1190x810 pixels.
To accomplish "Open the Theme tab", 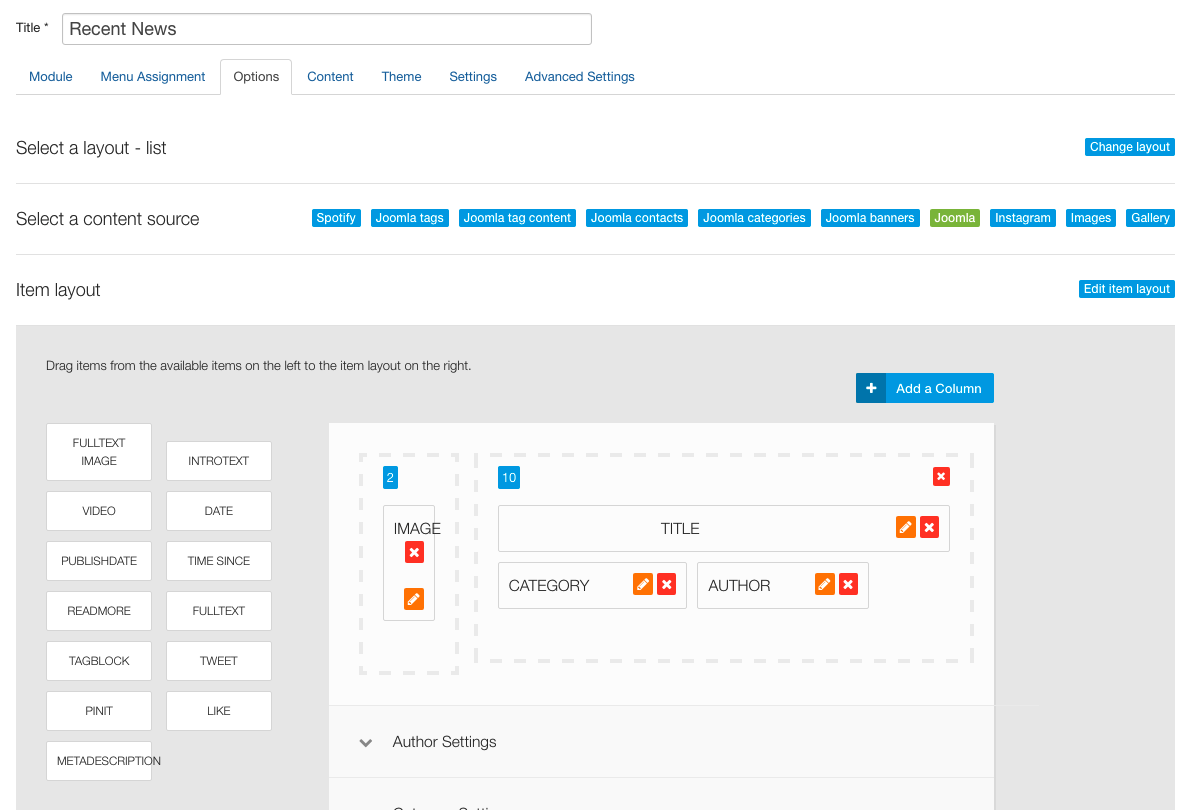I will pos(401,77).
